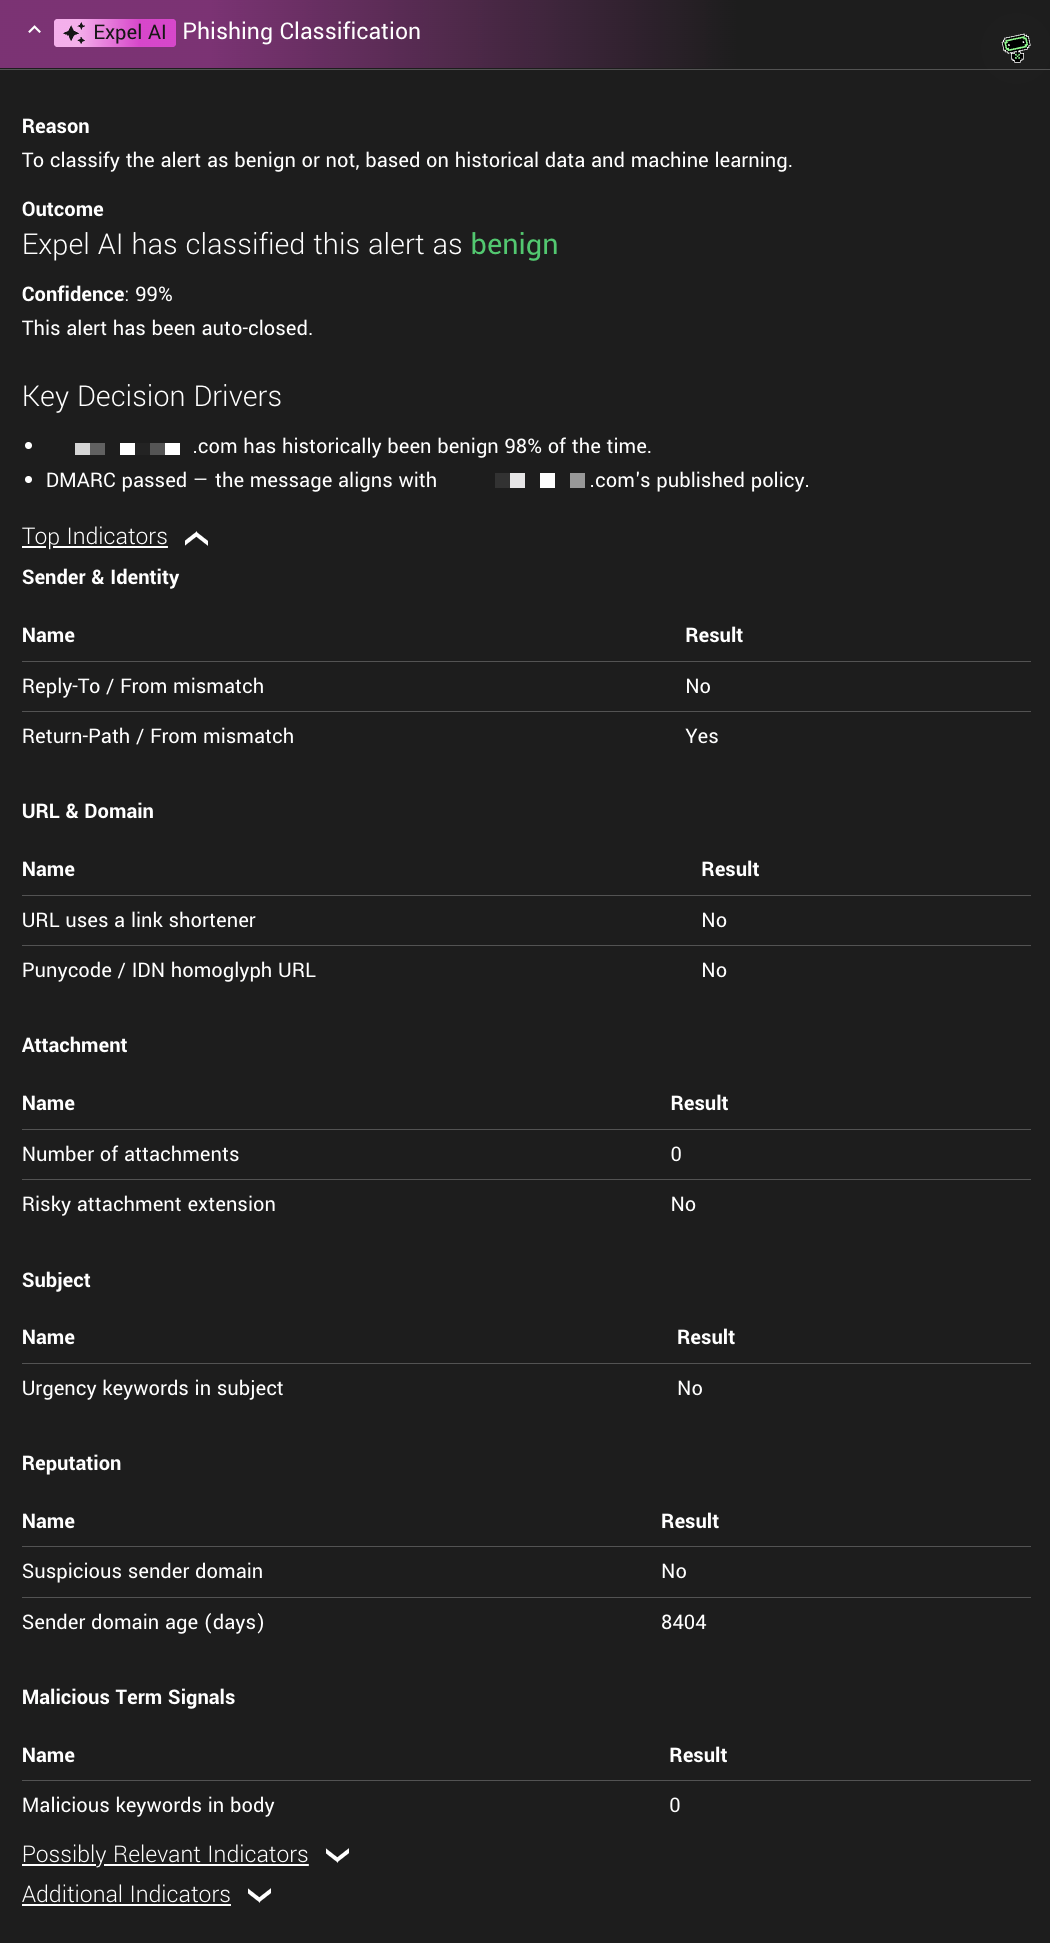Click 'No' result for urgency keywords
Image resolution: width=1050 pixels, height=1943 pixels.
coord(690,1388)
